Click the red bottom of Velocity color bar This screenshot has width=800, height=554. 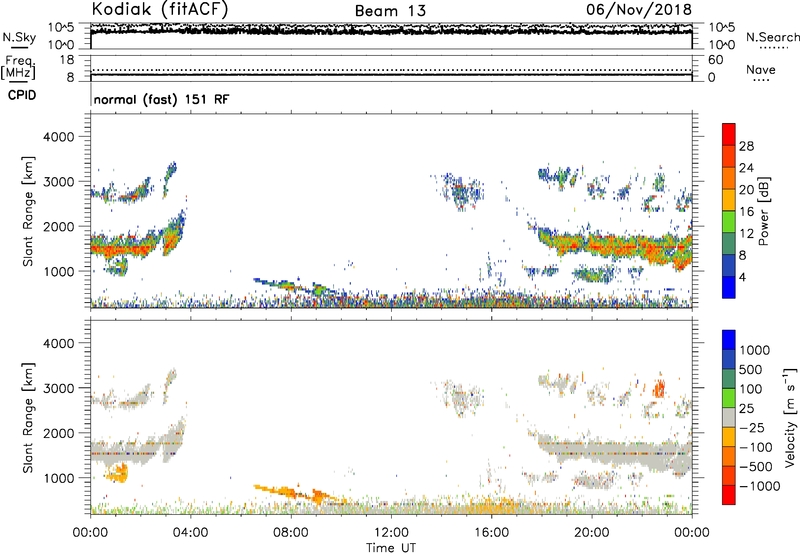click(729, 495)
